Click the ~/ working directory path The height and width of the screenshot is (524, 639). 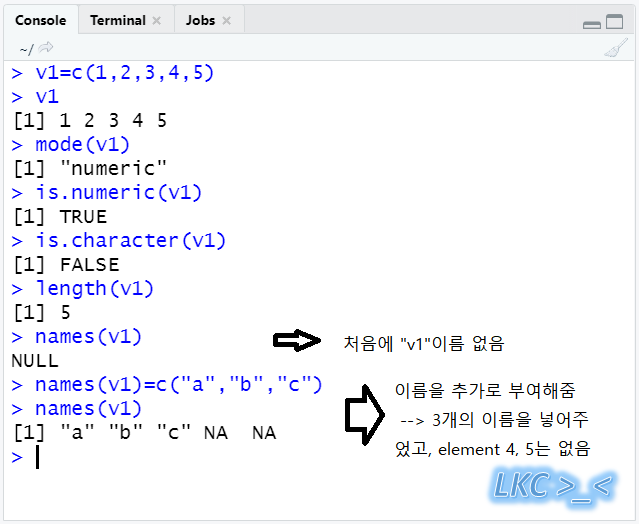26,49
